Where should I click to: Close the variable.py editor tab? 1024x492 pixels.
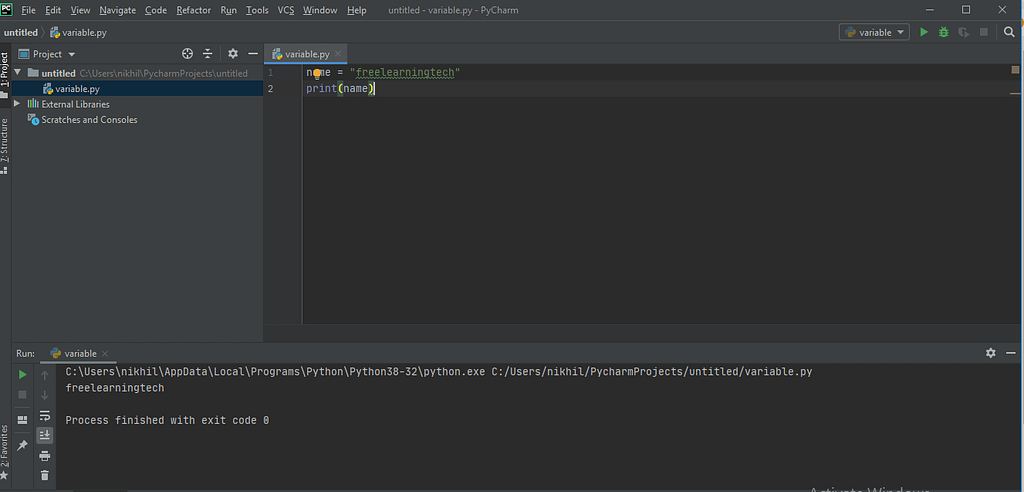click(x=338, y=55)
